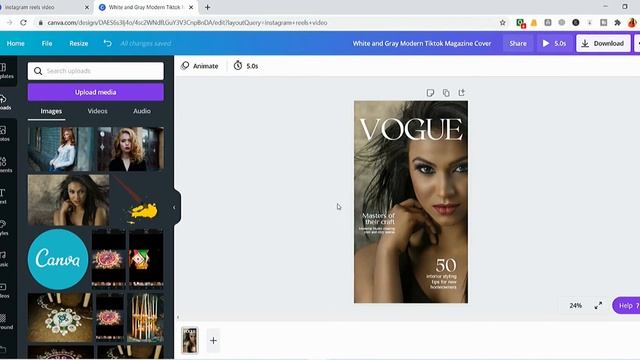Screen dimensions: 640x360
Task: Select the large 50 text on canvas
Action: (x=446, y=265)
